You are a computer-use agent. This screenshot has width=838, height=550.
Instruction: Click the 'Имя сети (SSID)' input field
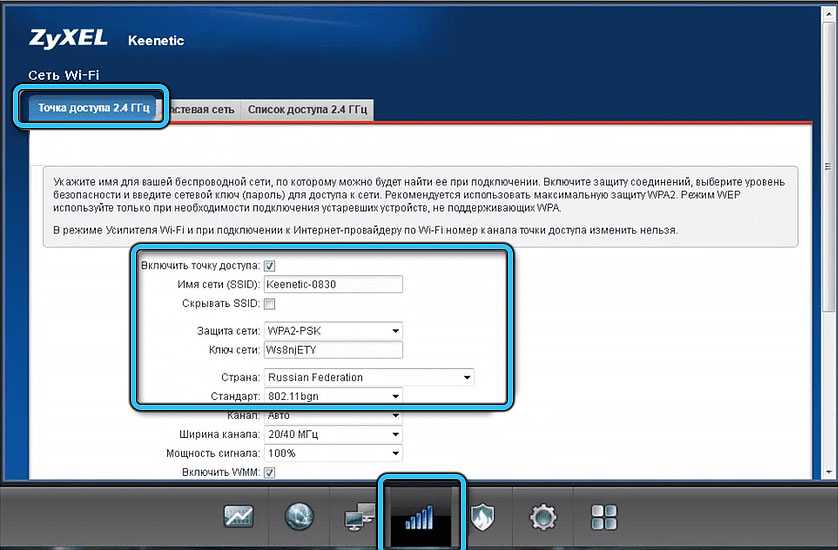click(x=332, y=285)
